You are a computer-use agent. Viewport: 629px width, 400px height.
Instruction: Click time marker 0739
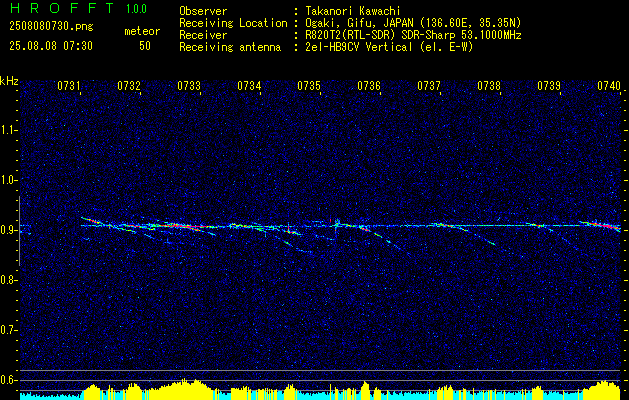pos(549,85)
